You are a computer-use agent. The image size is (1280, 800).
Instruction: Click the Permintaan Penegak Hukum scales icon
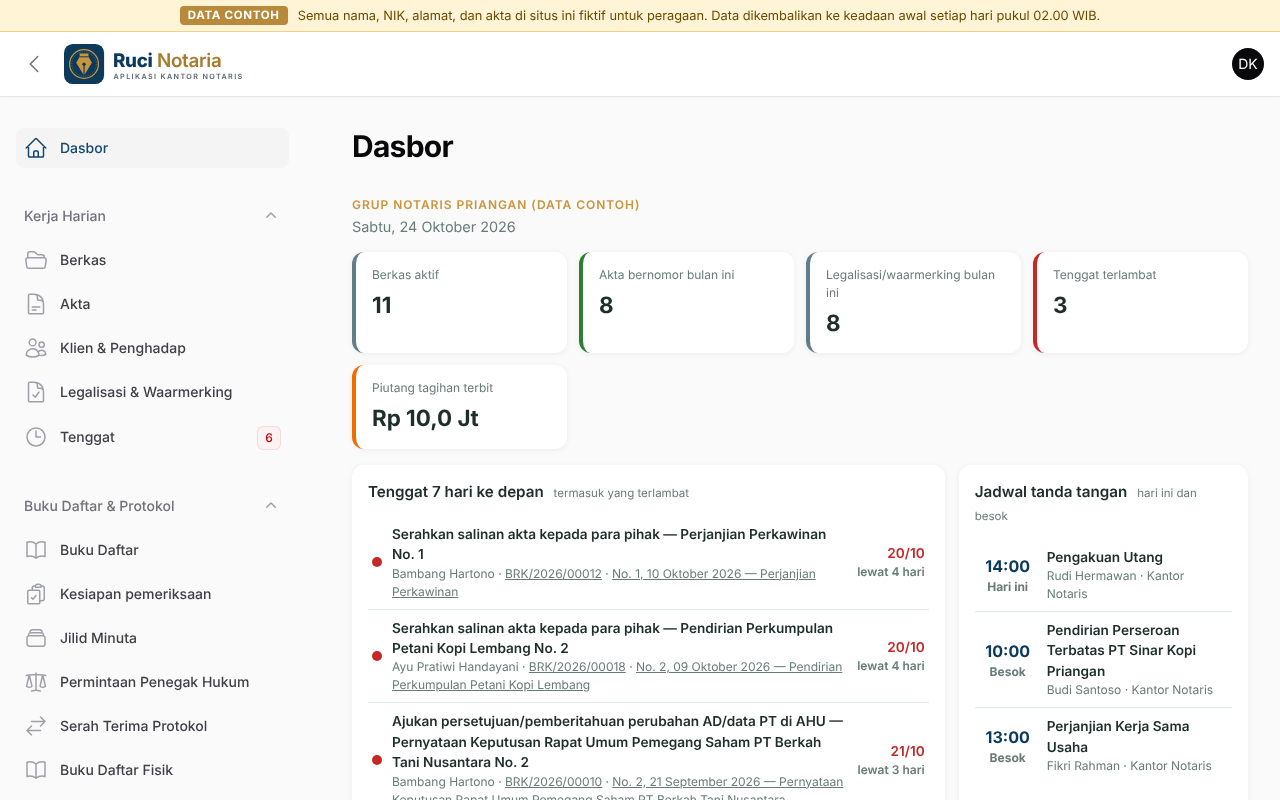click(x=36, y=682)
